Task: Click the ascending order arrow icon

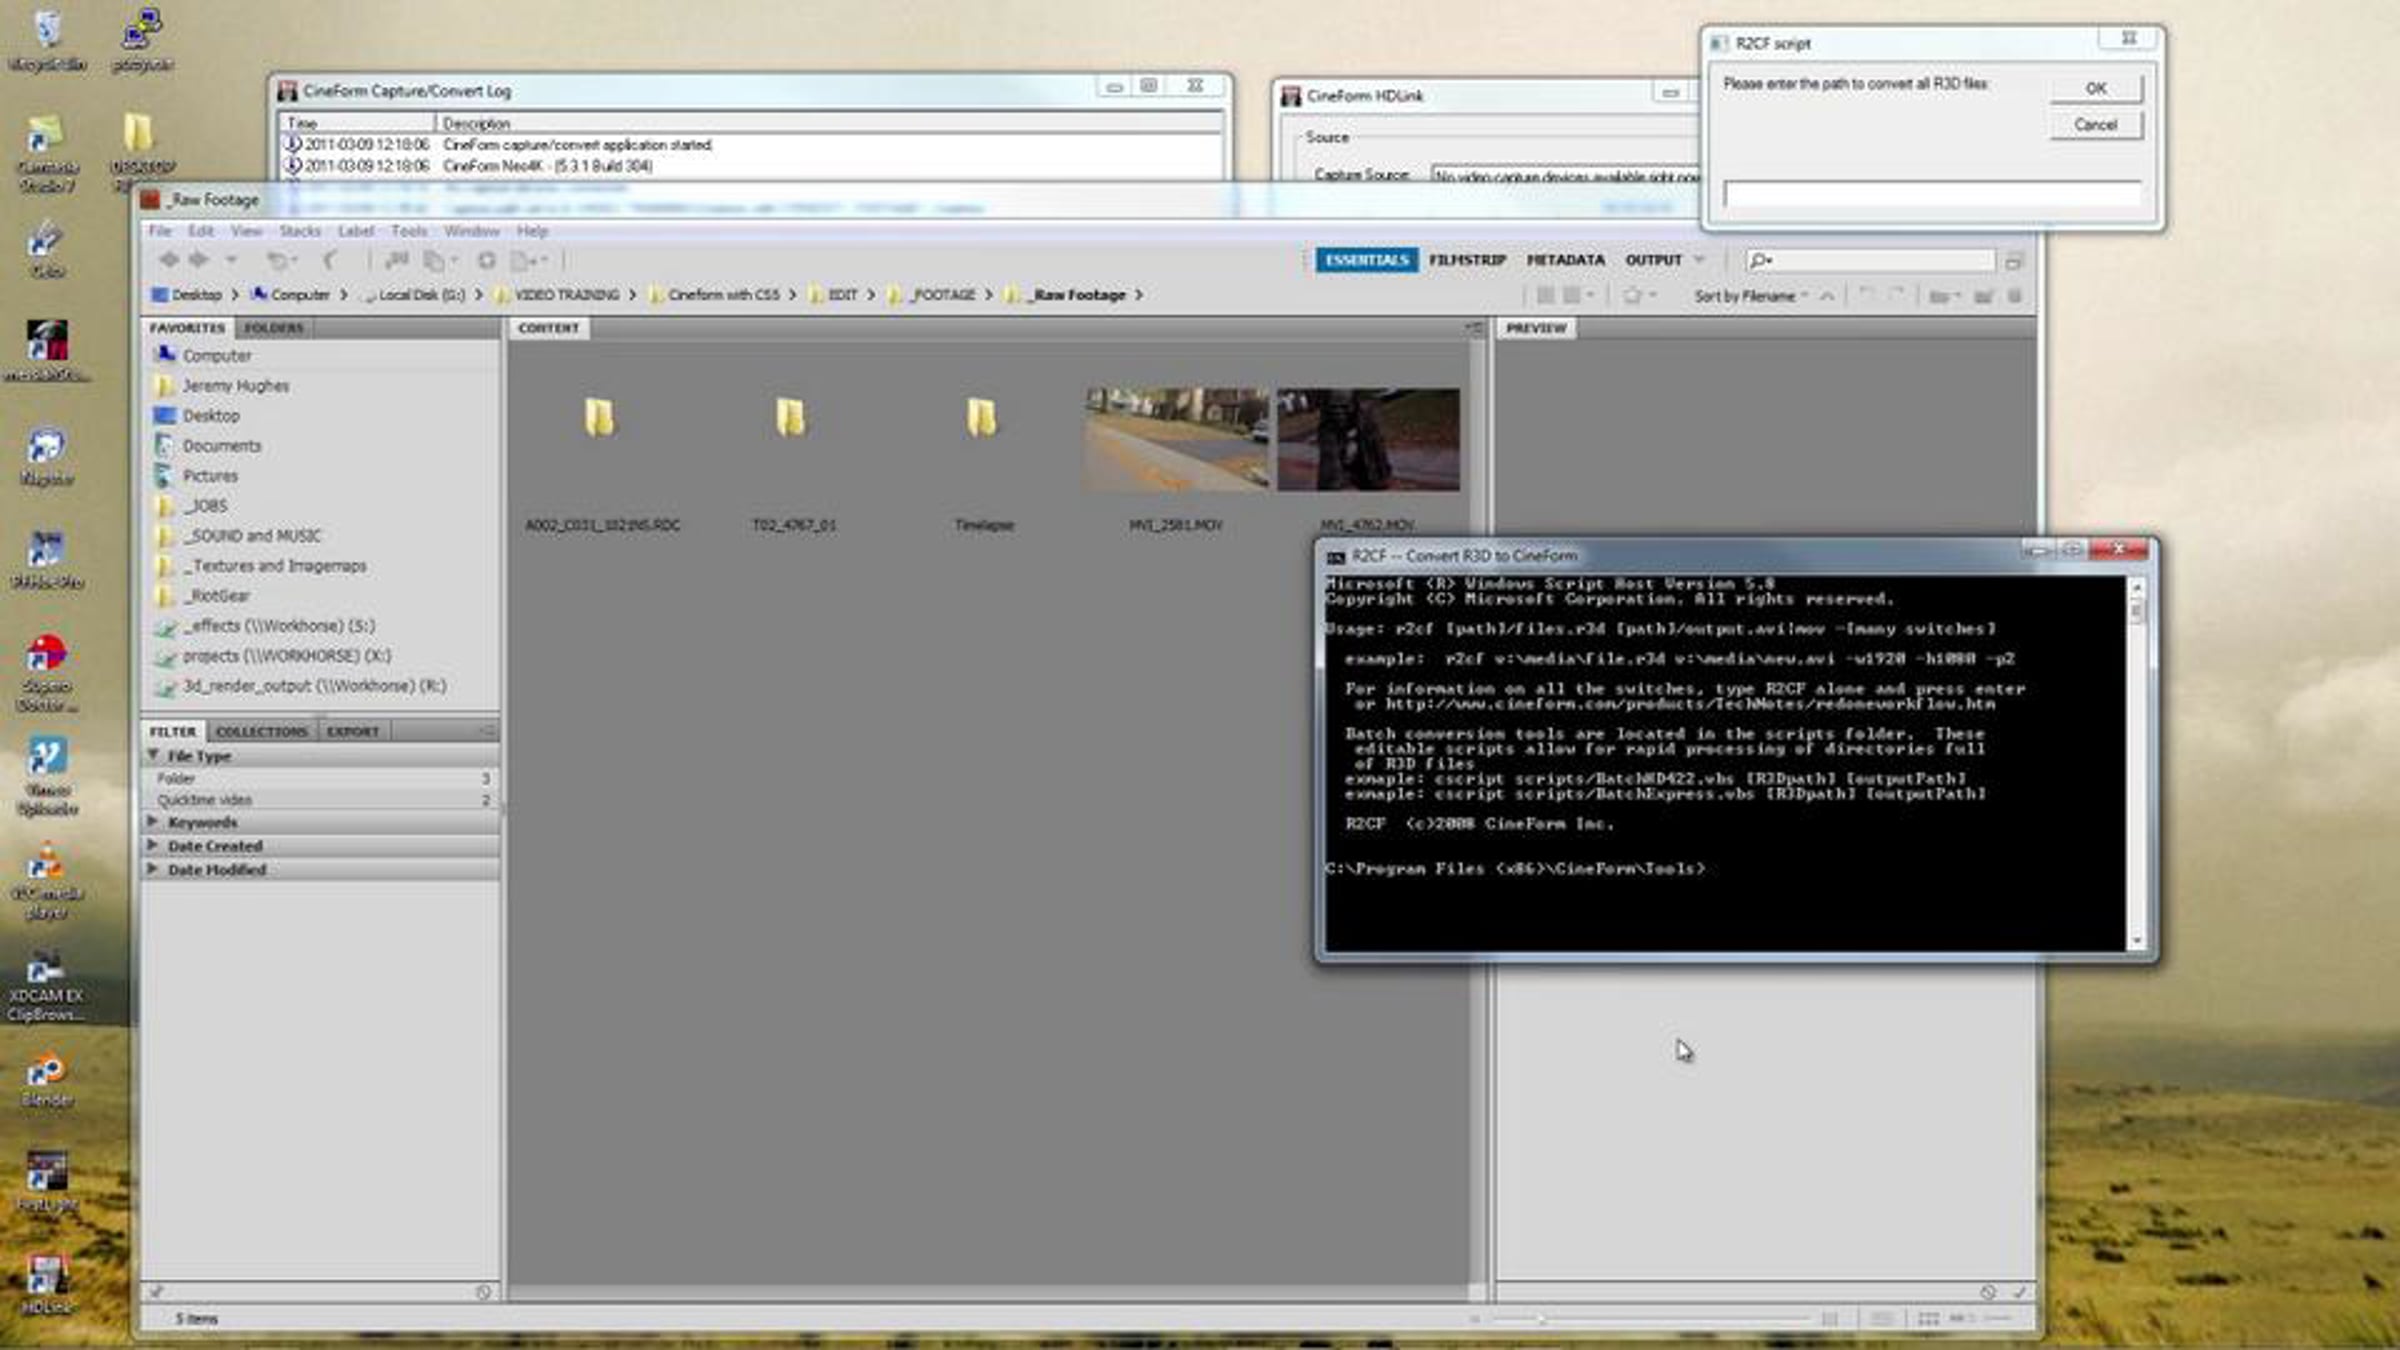Action: click(1827, 295)
